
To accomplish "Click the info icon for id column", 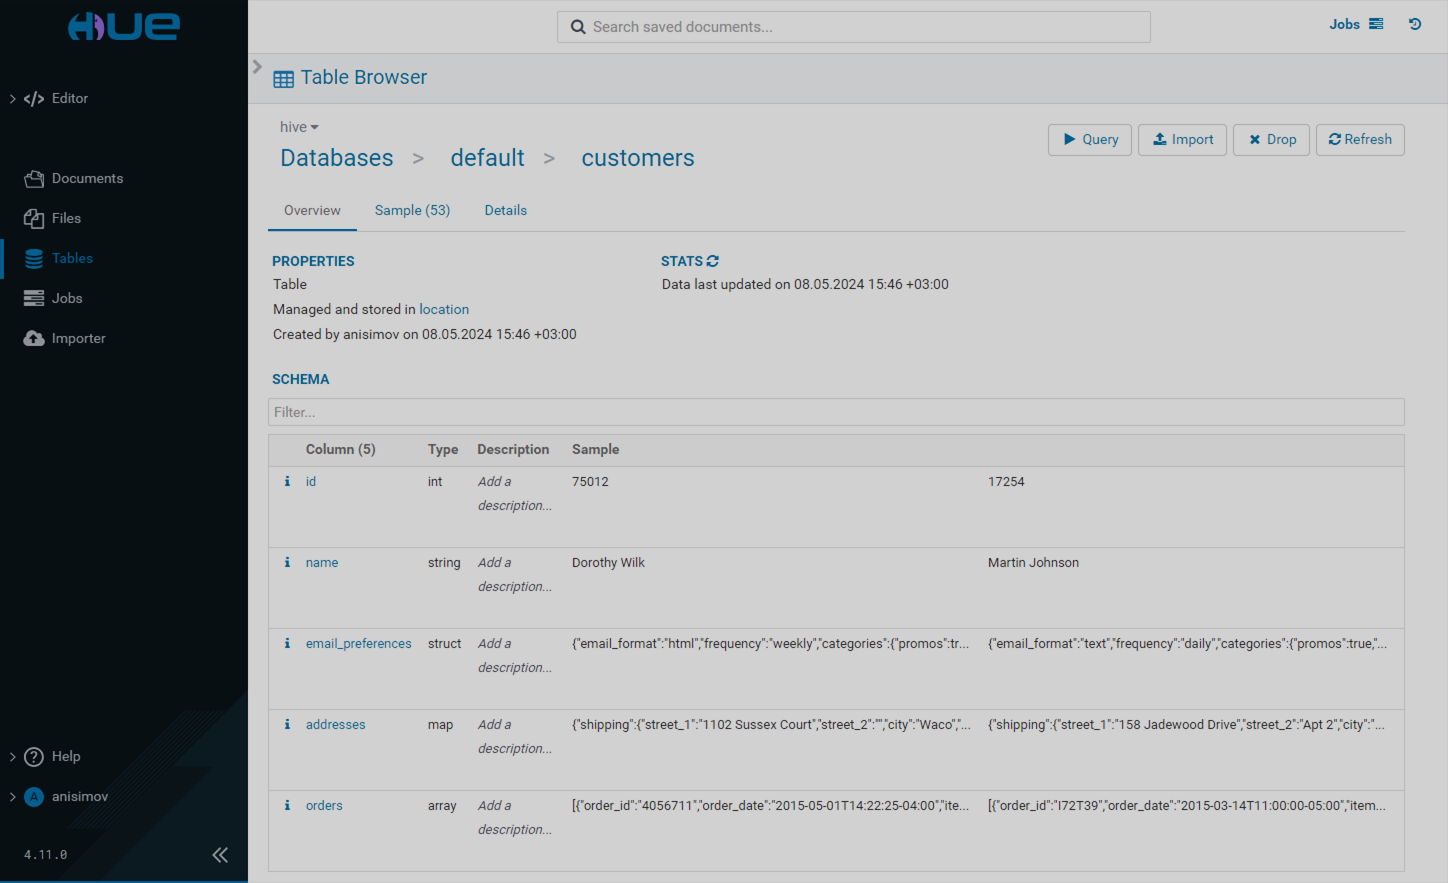I will click(x=287, y=482).
